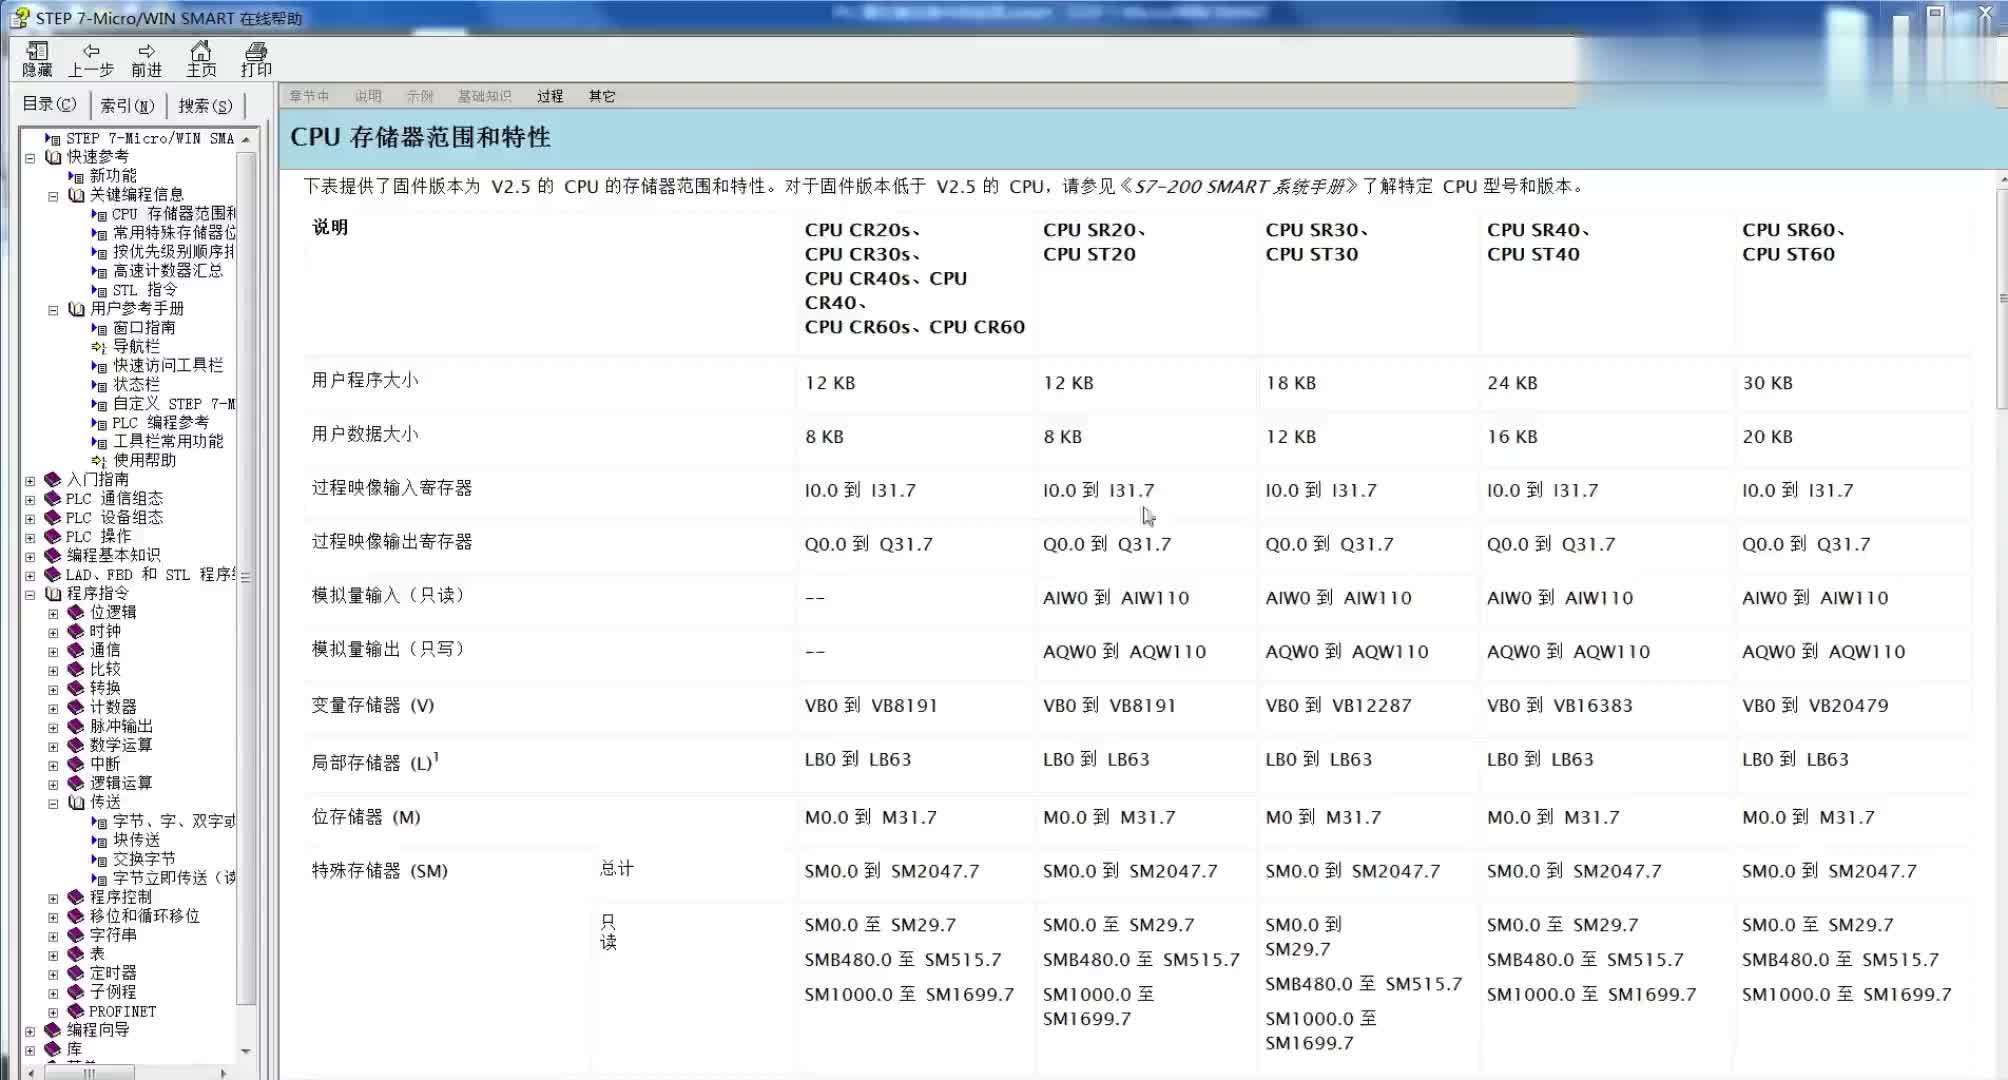This screenshot has width=2008, height=1080.
Task: Open the PLC 编程参考 topic
Action: 161,423
